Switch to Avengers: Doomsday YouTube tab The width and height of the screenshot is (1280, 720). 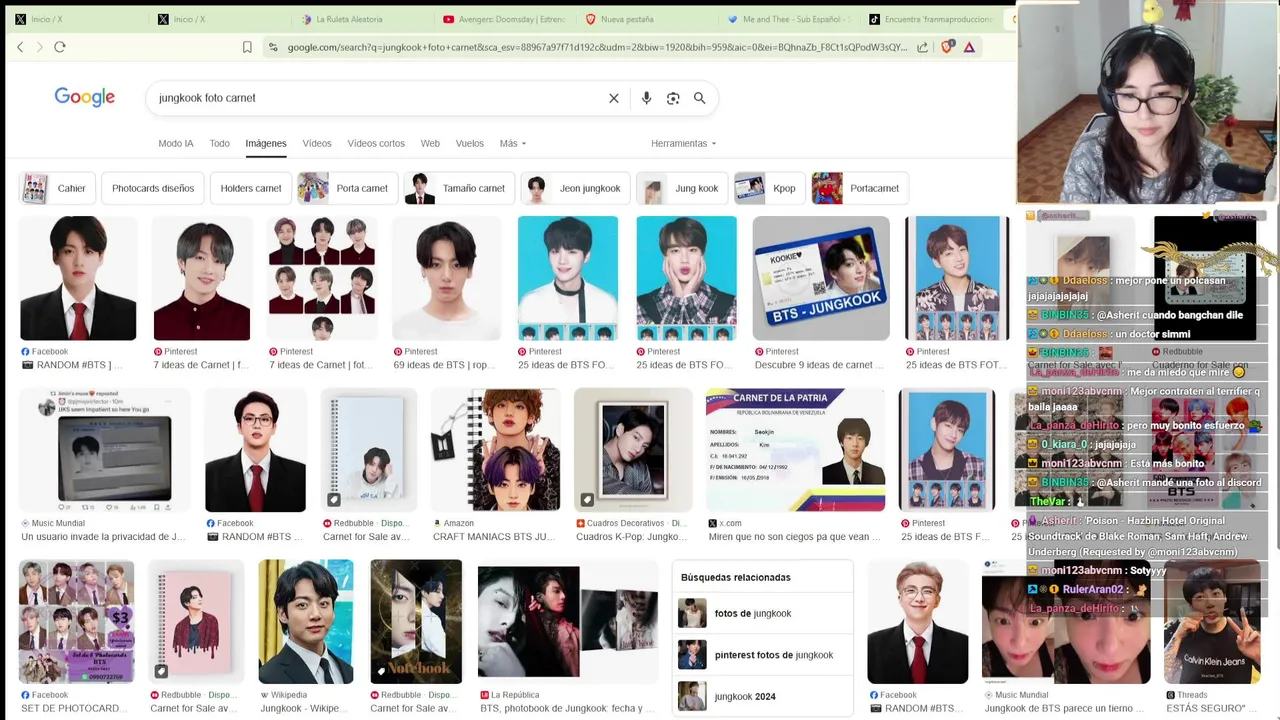[x=505, y=19]
